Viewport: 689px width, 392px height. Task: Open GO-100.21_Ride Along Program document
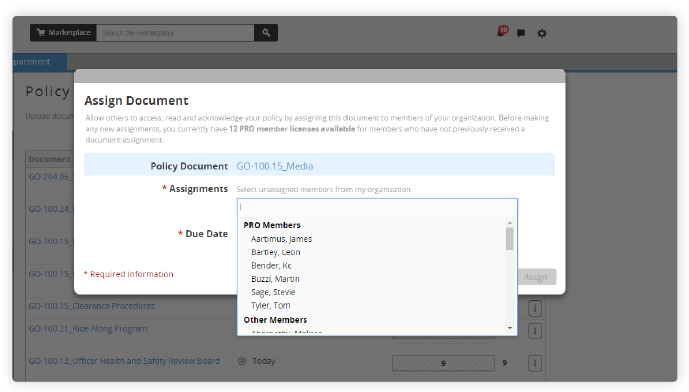coord(88,329)
